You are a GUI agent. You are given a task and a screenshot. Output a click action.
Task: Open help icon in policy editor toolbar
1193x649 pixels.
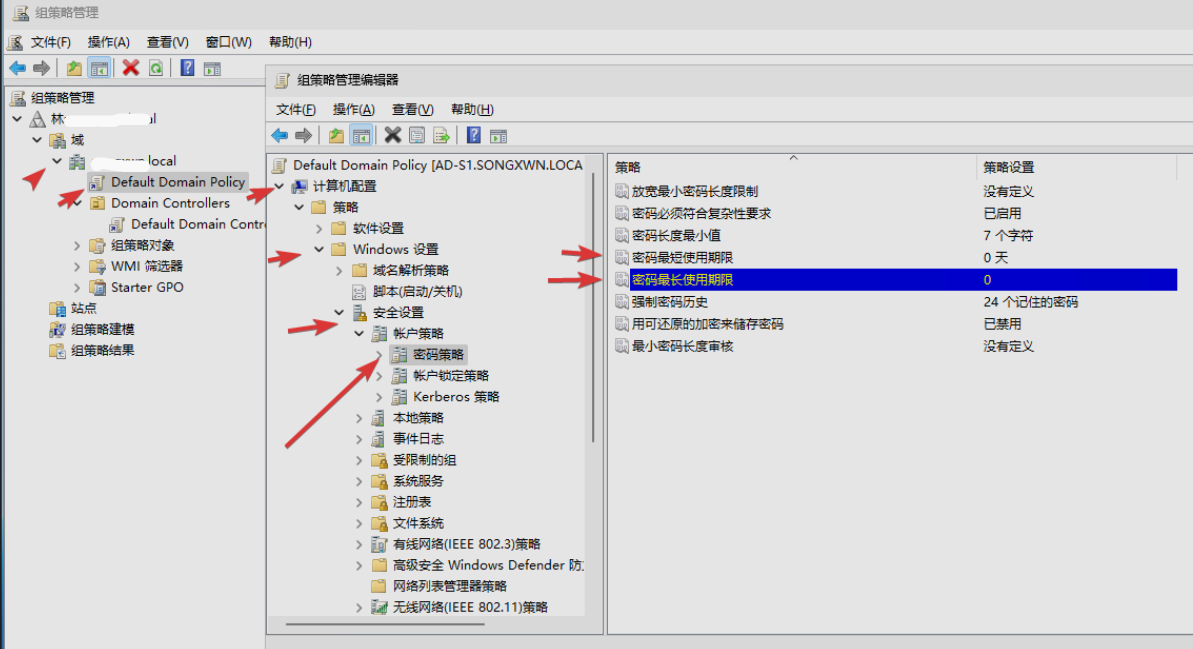pyautogui.click(x=473, y=135)
